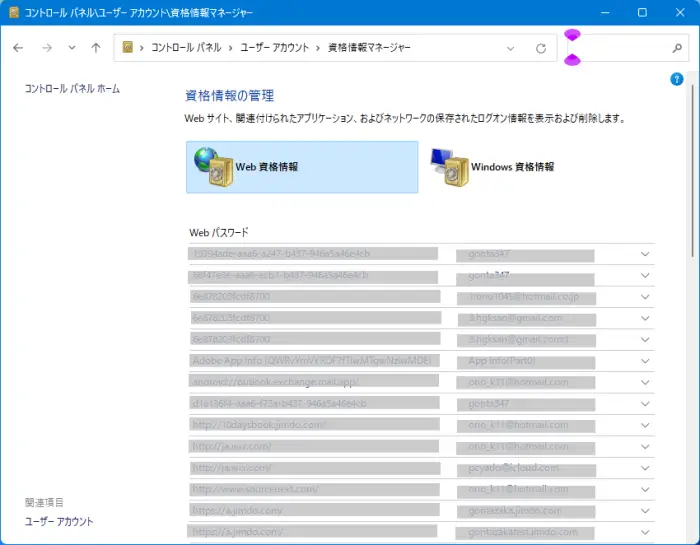Click the search magnifier icon
Screen dimensions: 700x545
click(x=677, y=48)
